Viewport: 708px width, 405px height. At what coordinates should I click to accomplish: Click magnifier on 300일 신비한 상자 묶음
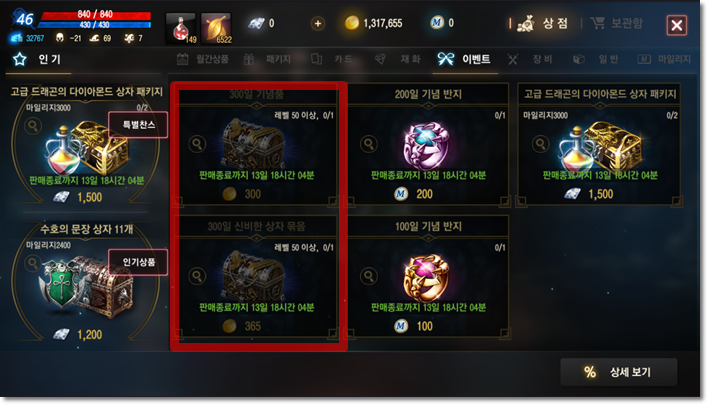[x=197, y=276]
